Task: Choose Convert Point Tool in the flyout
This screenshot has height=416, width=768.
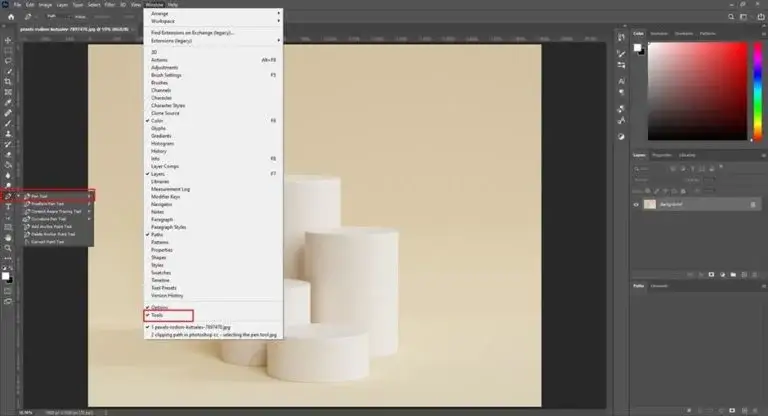Action: pyautogui.click(x=56, y=242)
